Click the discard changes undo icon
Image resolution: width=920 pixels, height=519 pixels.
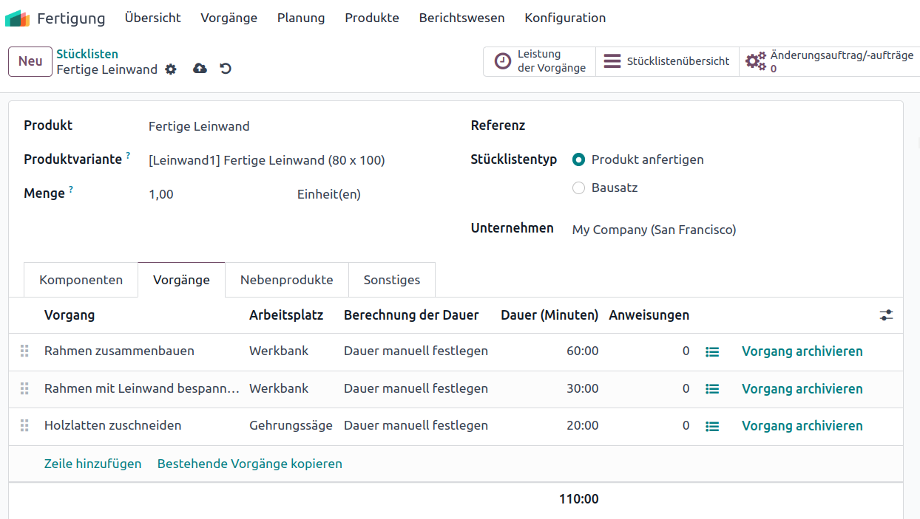(x=225, y=69)
